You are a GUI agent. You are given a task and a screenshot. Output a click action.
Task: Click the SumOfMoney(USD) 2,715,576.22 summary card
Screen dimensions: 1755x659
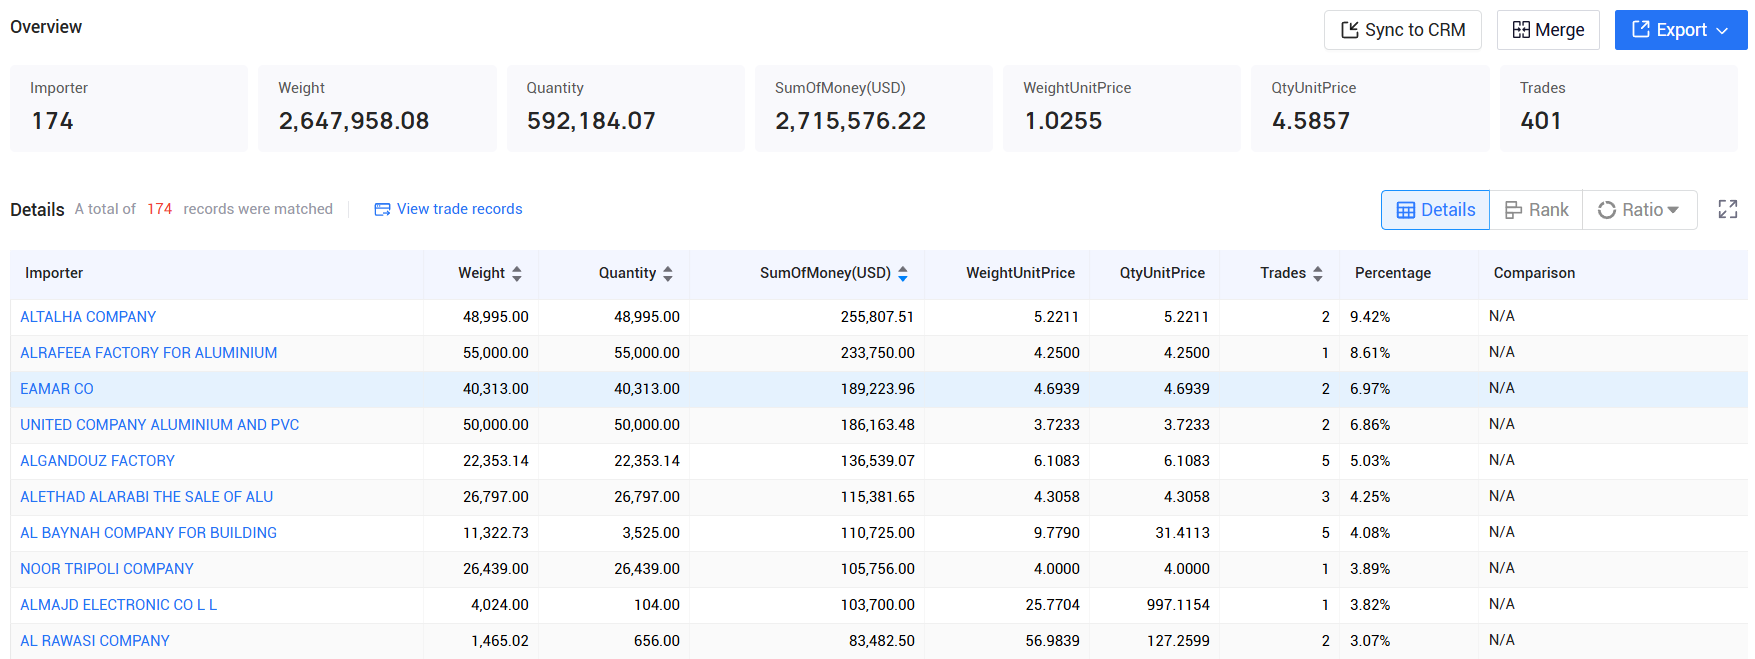[874, 108]
